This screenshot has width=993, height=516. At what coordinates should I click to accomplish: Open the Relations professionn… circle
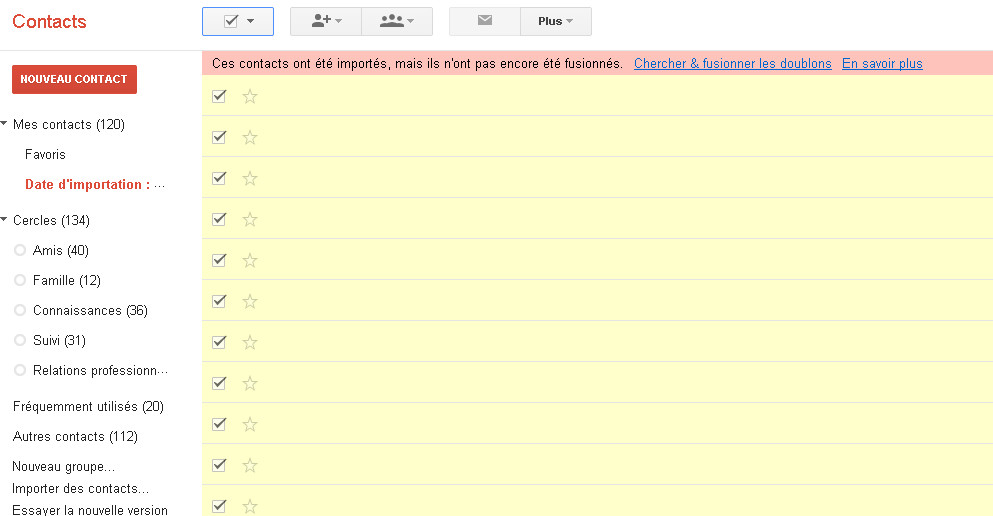point(100,370)
